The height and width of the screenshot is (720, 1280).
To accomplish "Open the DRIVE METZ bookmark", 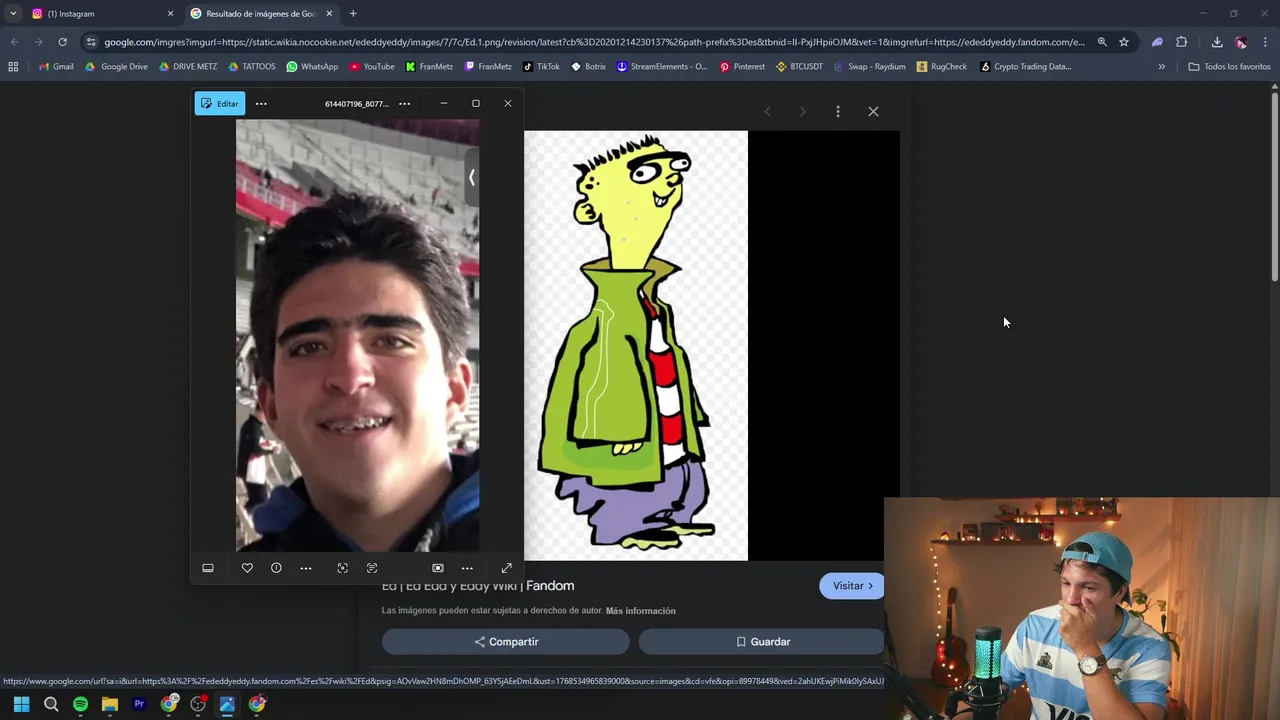I will 188,67.
